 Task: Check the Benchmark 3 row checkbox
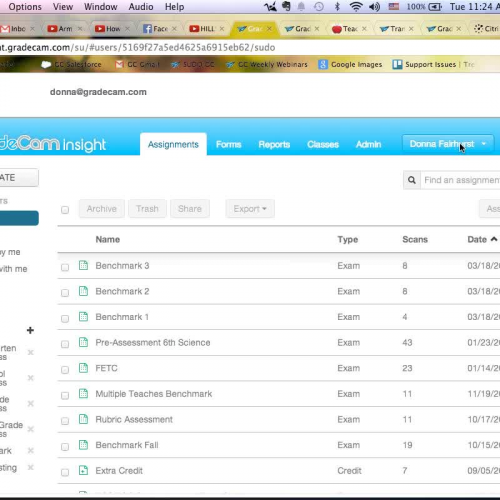pyautogui.click(x=65, y=267)
